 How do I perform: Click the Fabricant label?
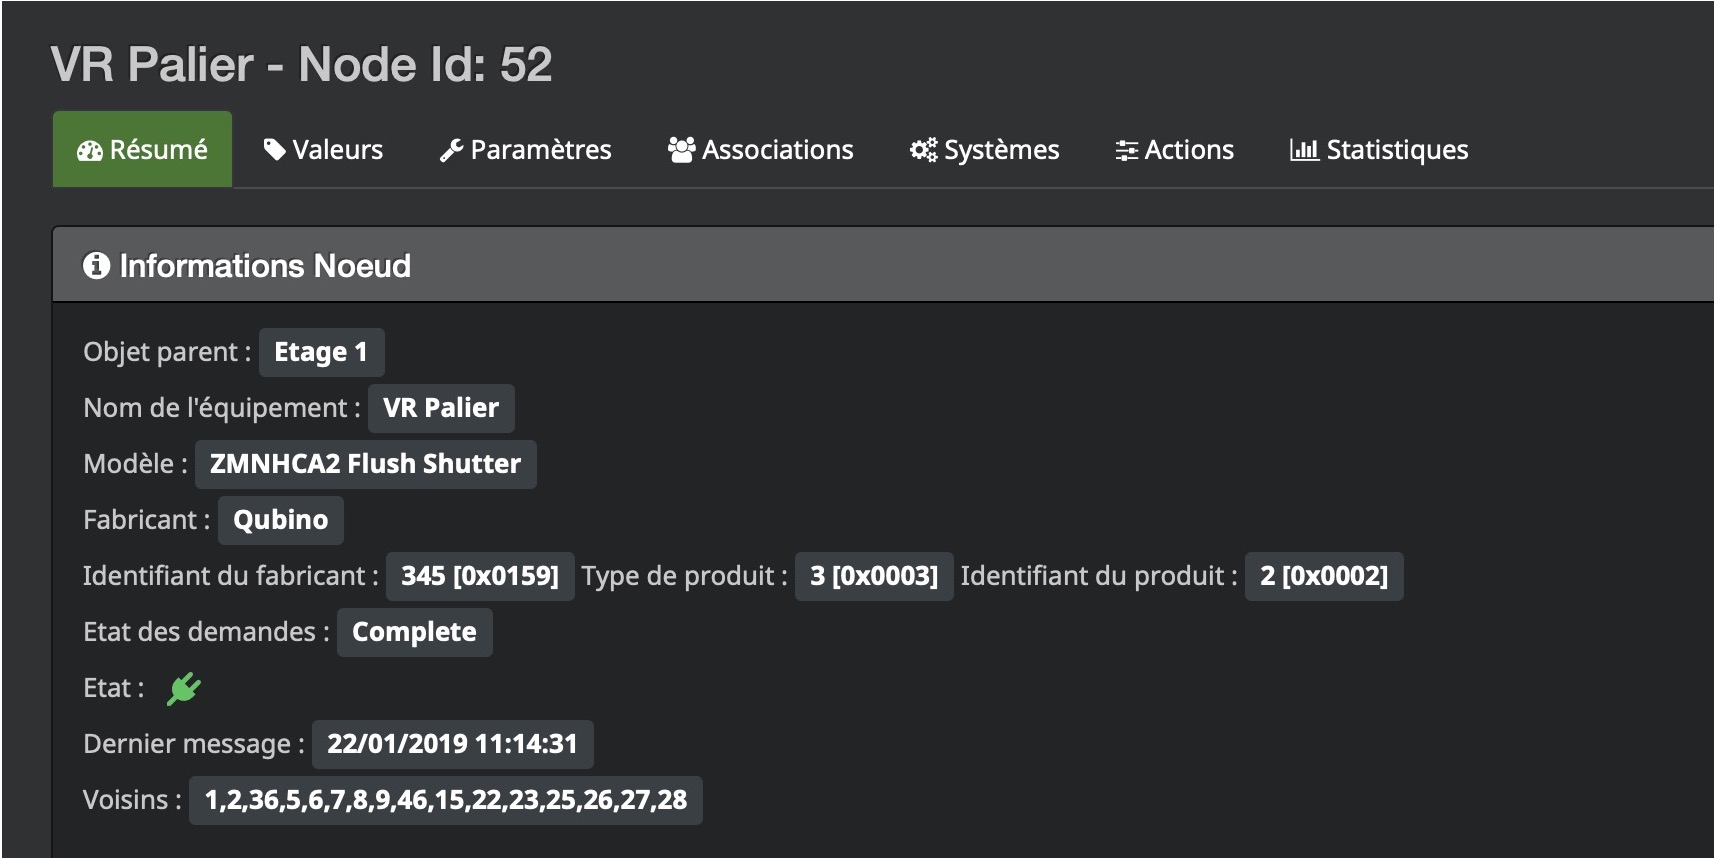pyautogui.click(x=147, y=520)
